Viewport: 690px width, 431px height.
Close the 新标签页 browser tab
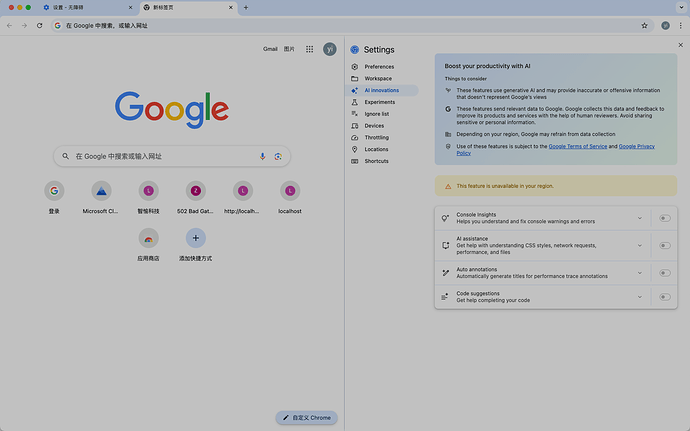tap(231, 7)
